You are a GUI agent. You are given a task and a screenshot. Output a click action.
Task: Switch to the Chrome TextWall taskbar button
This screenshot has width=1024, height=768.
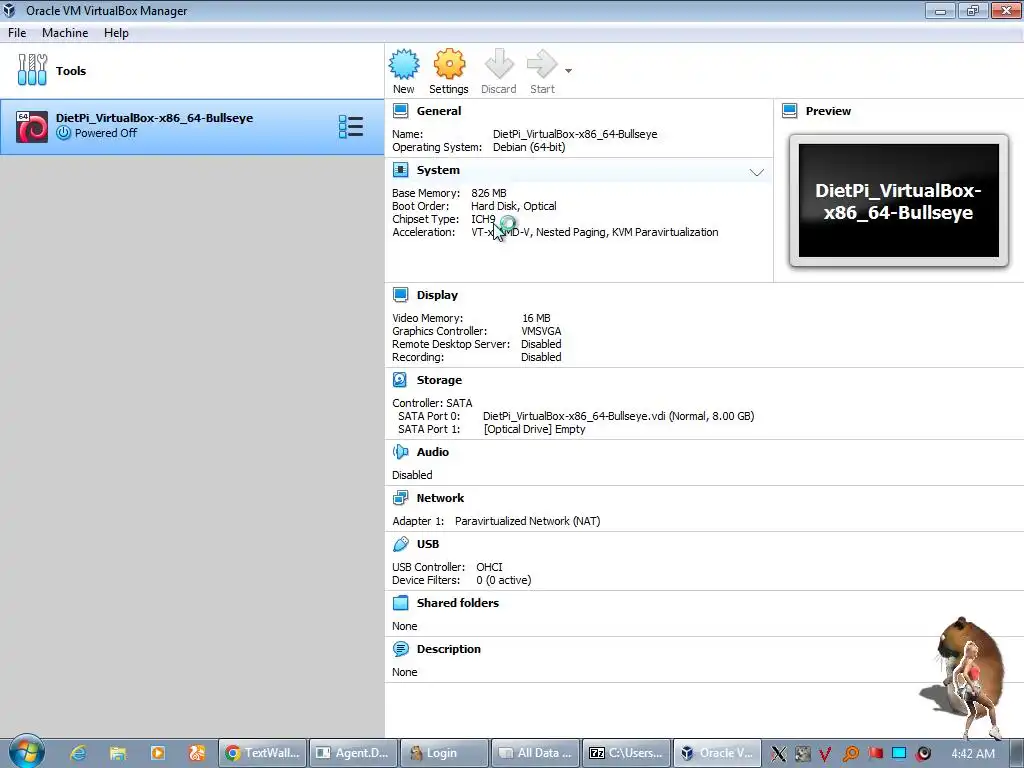(x=262, y=753)
